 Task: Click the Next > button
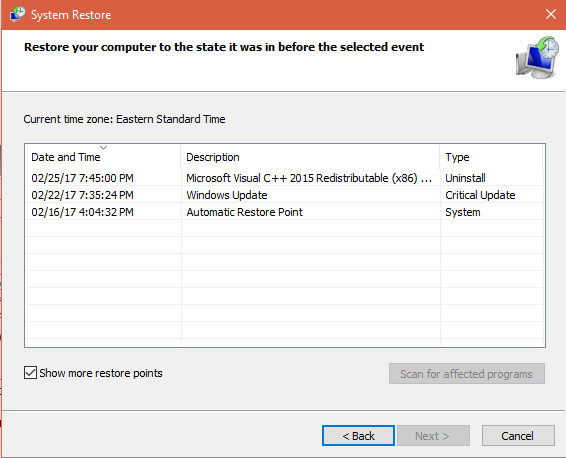coord(434,436)
